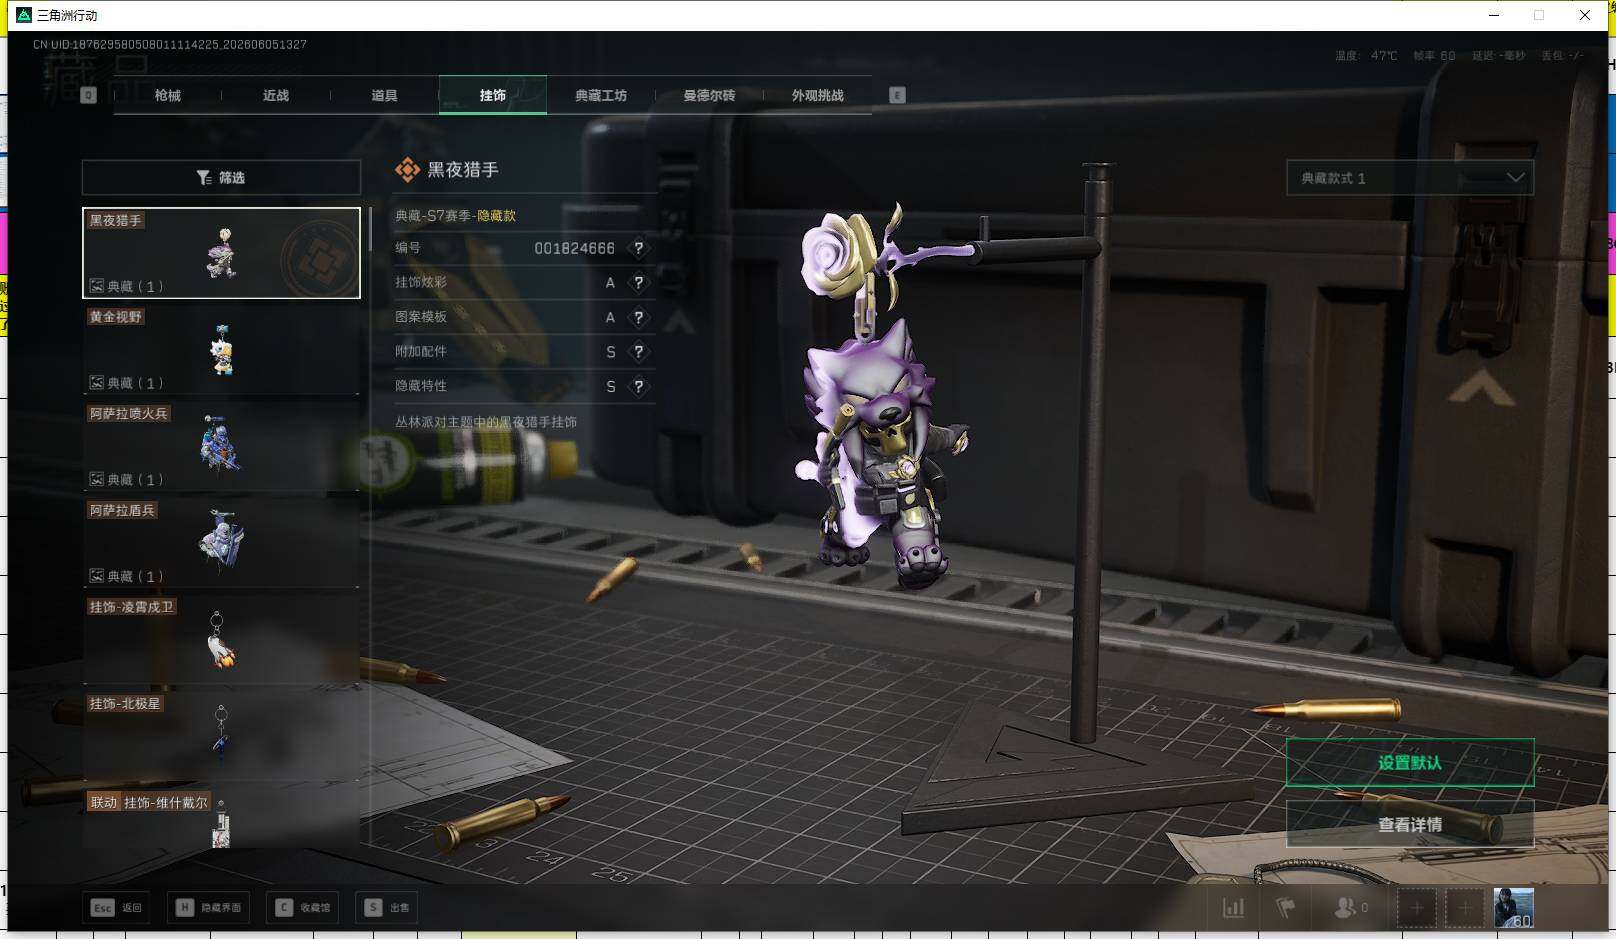Click the 查看详情 button

pyautogui.click(x=1410, y=825)
